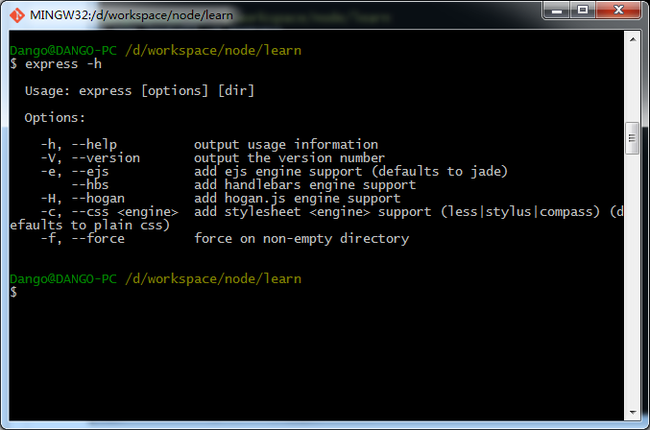Image resolution: width=650 pixels, height=430 pixels.
Task: Click the wrapped 'efaults to plain css)' line
Action: point(90,225)
